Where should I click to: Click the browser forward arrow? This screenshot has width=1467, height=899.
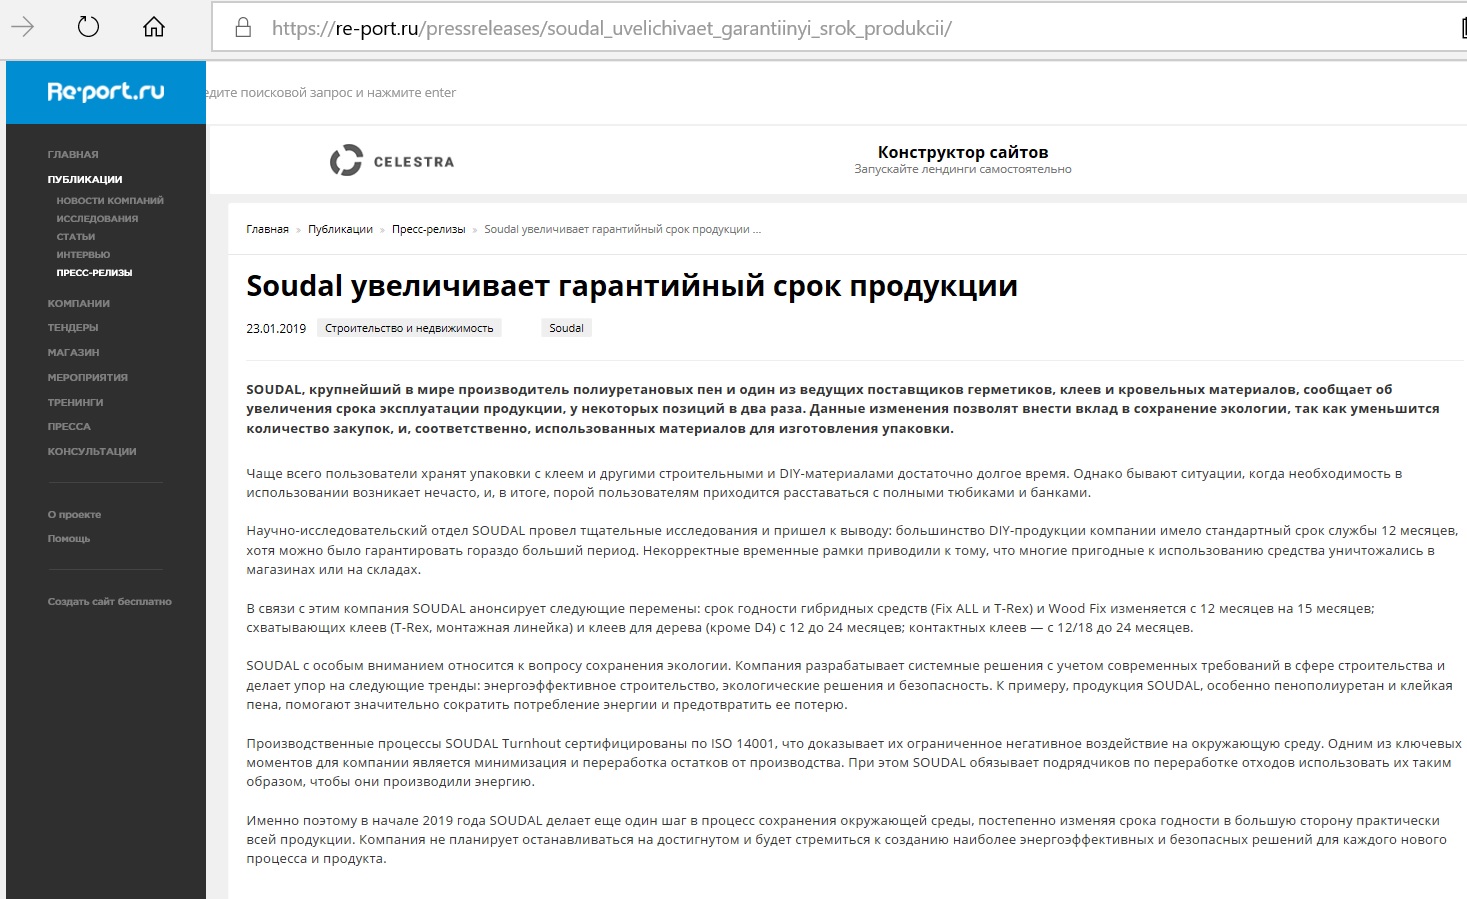[22, 27]
